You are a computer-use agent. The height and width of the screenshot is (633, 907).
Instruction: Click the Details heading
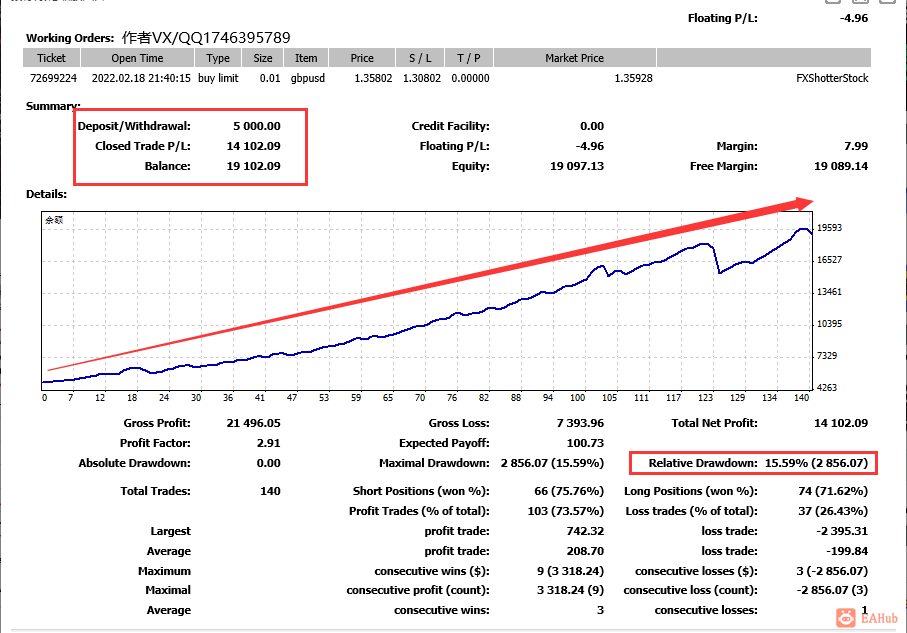pos(46,194)
